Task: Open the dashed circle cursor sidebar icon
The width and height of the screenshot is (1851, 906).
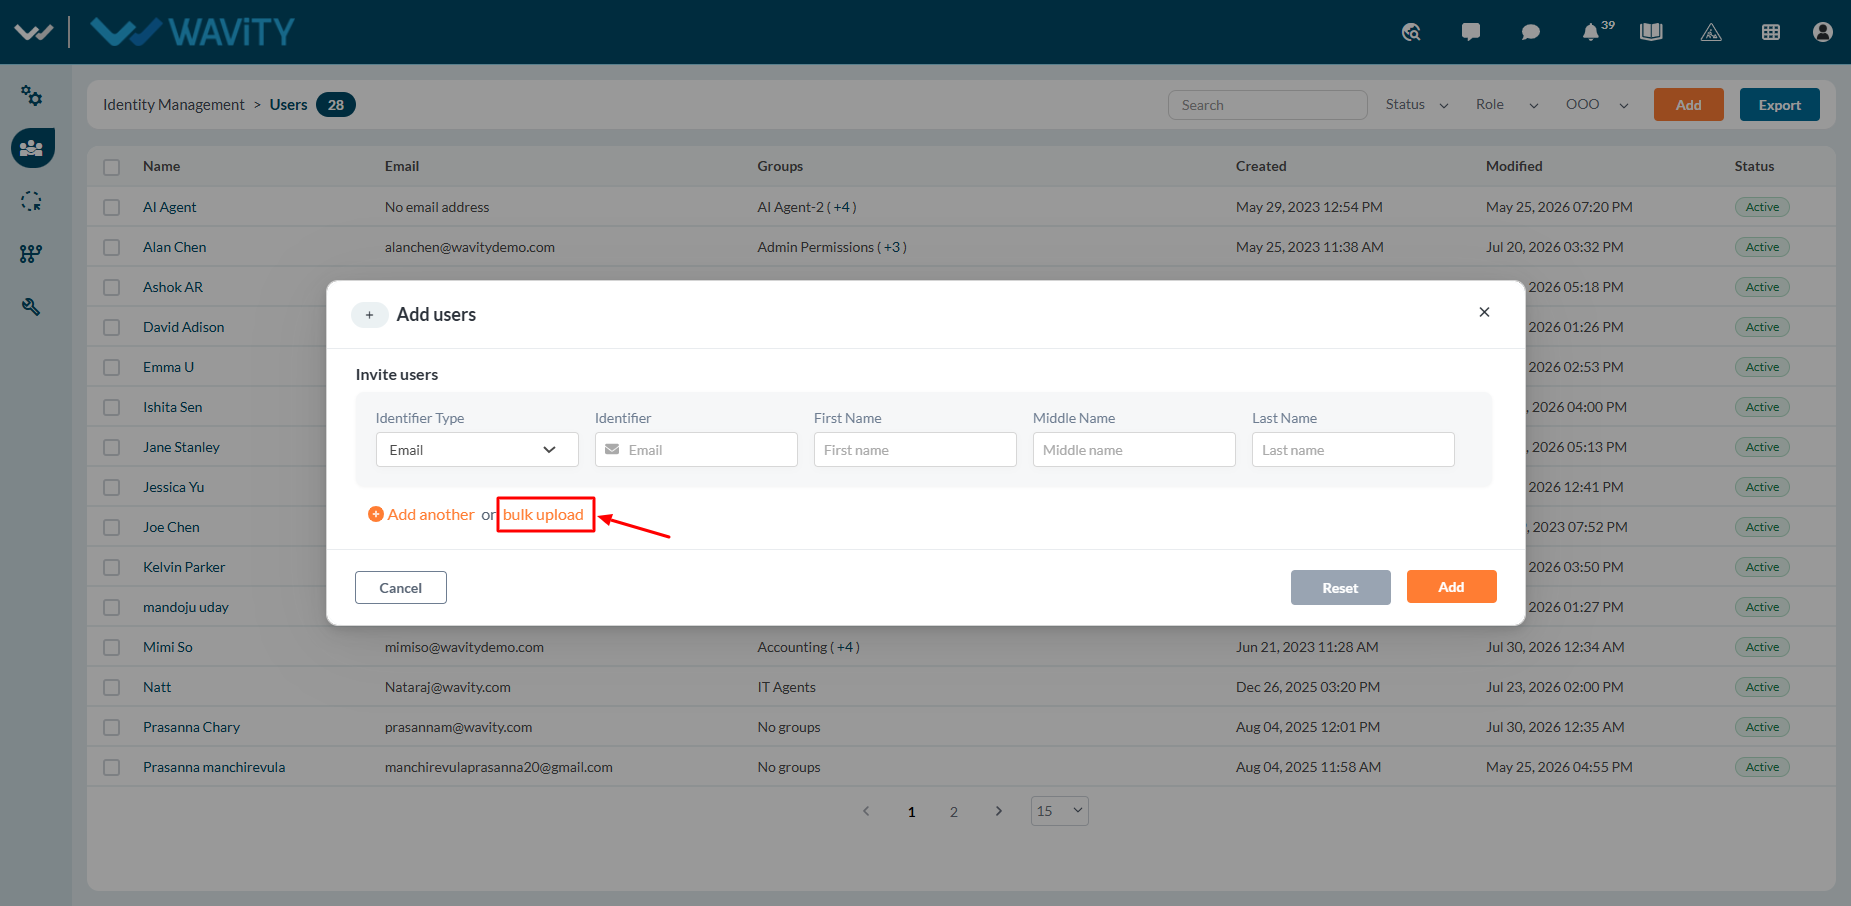Action: (32, 201)
